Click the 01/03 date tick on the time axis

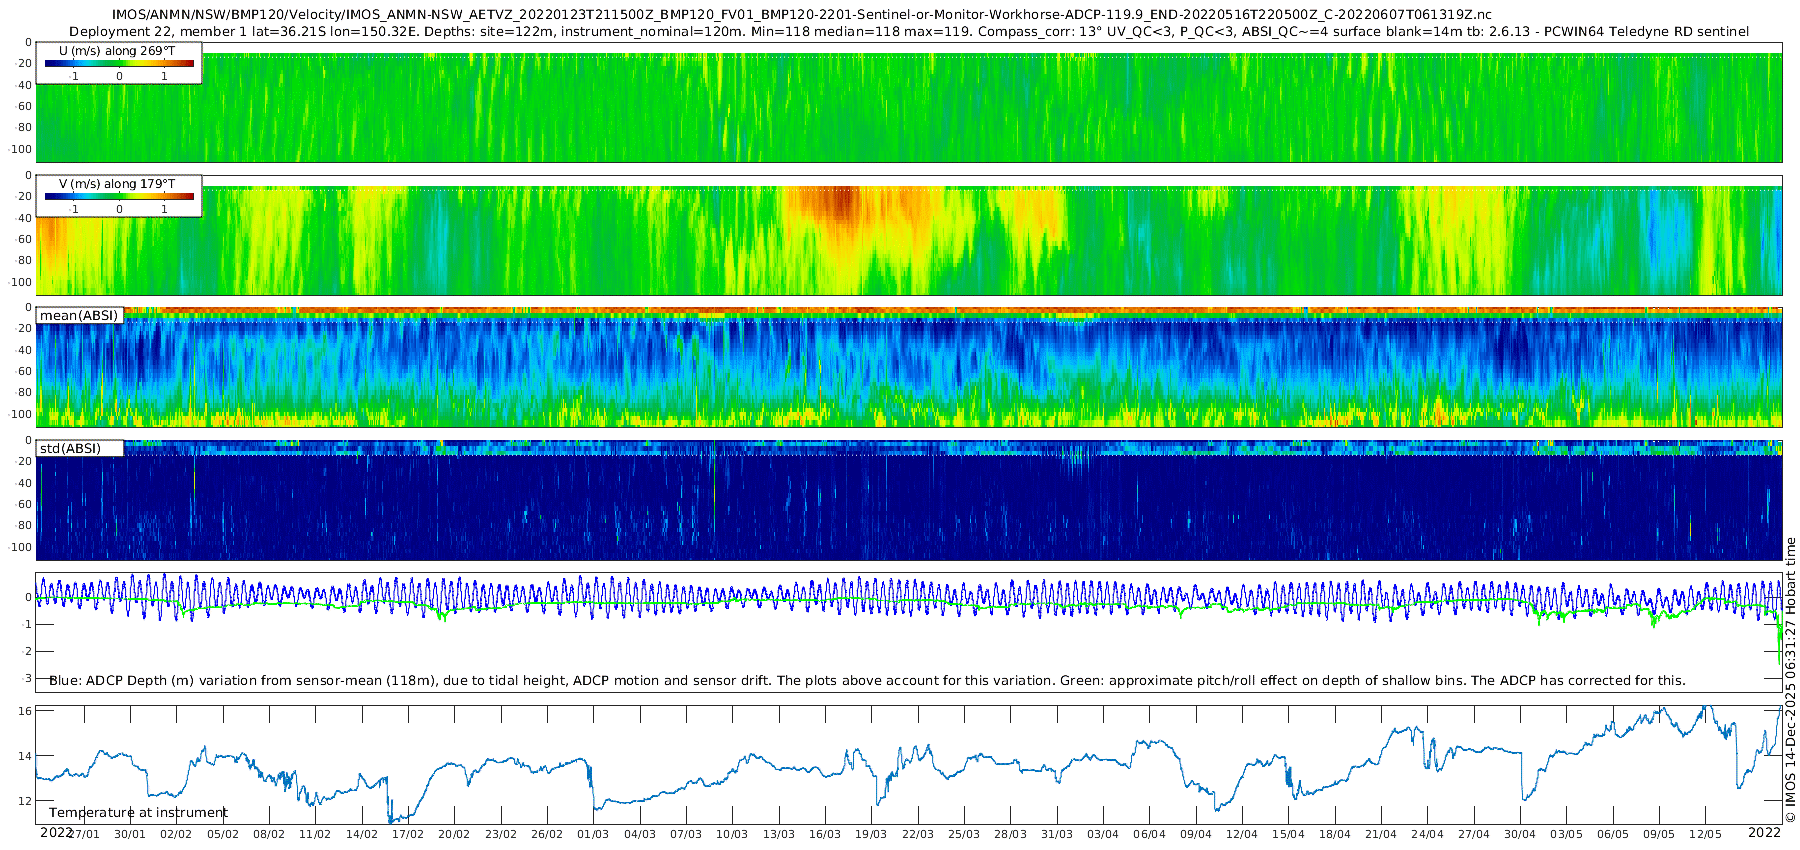coord(593,834)
